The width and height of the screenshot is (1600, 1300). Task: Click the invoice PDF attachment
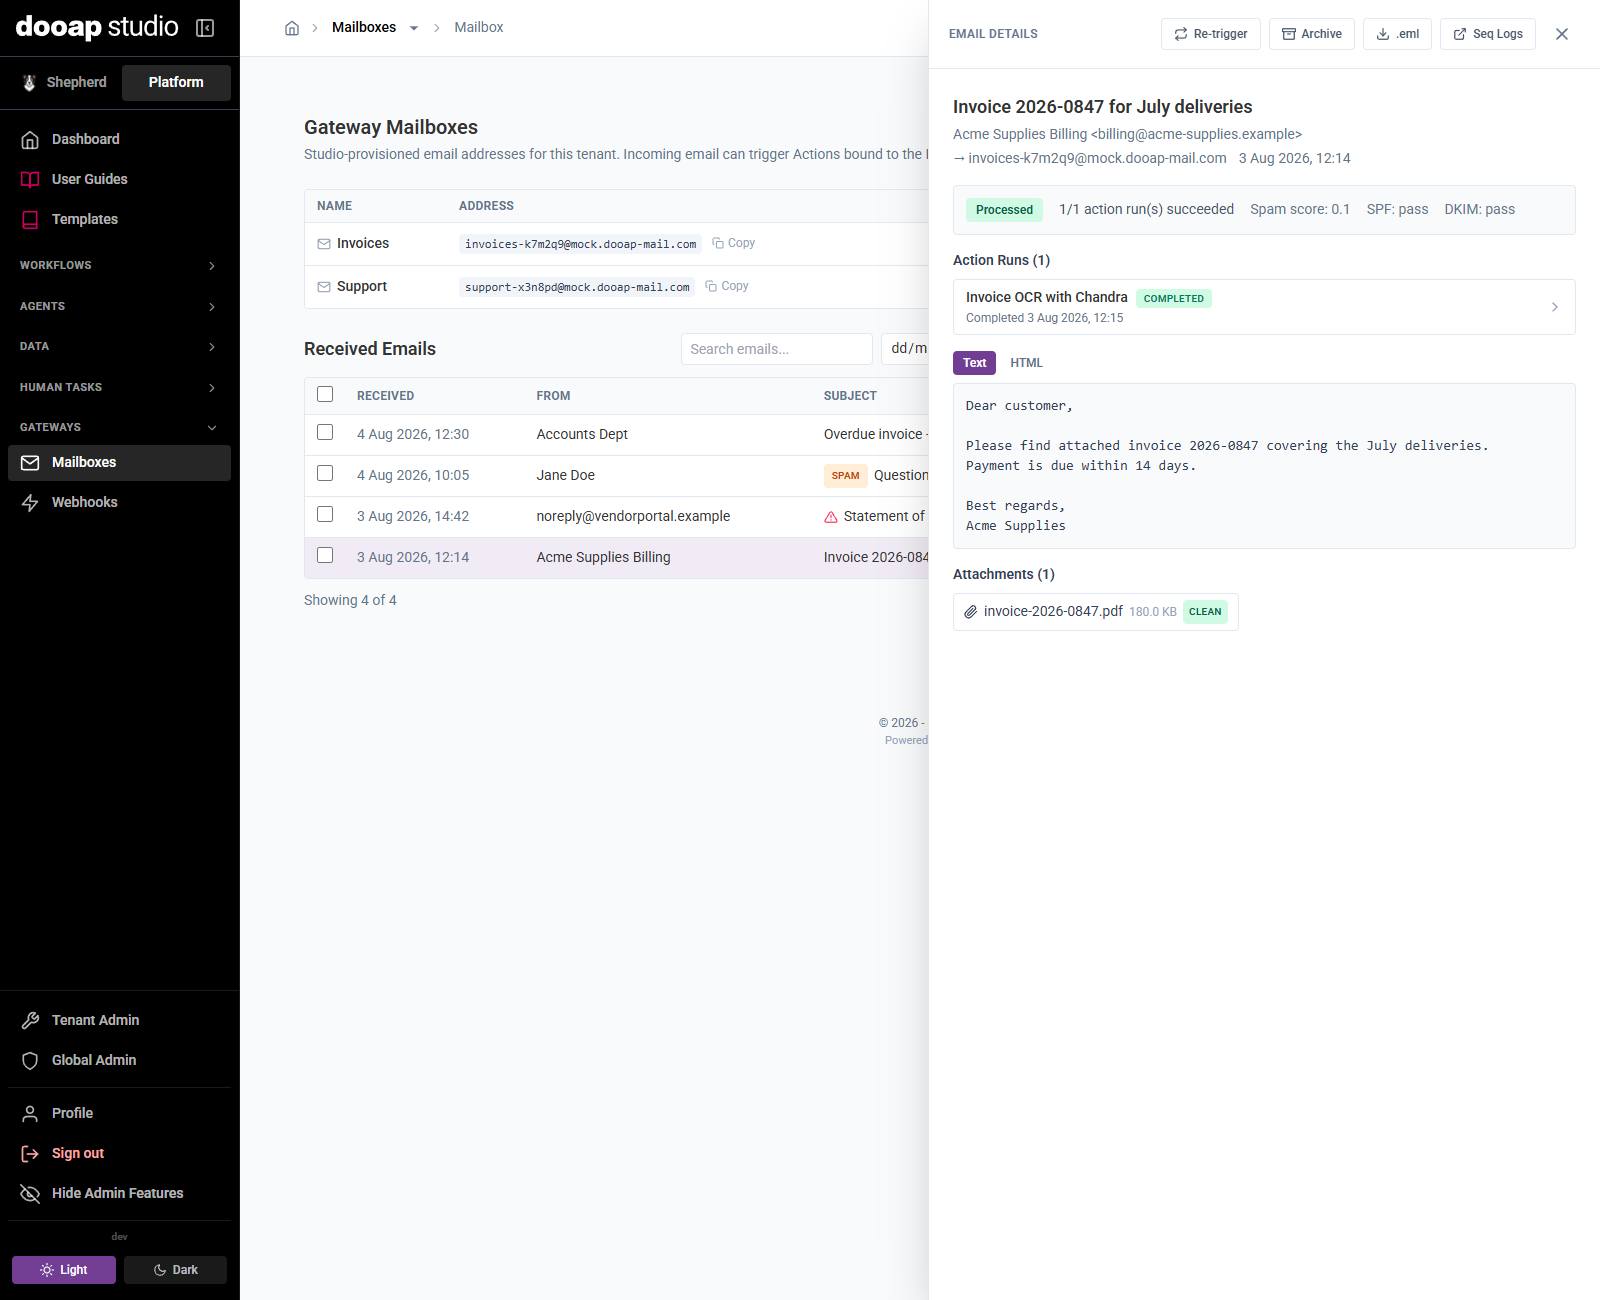(1096, 612)
